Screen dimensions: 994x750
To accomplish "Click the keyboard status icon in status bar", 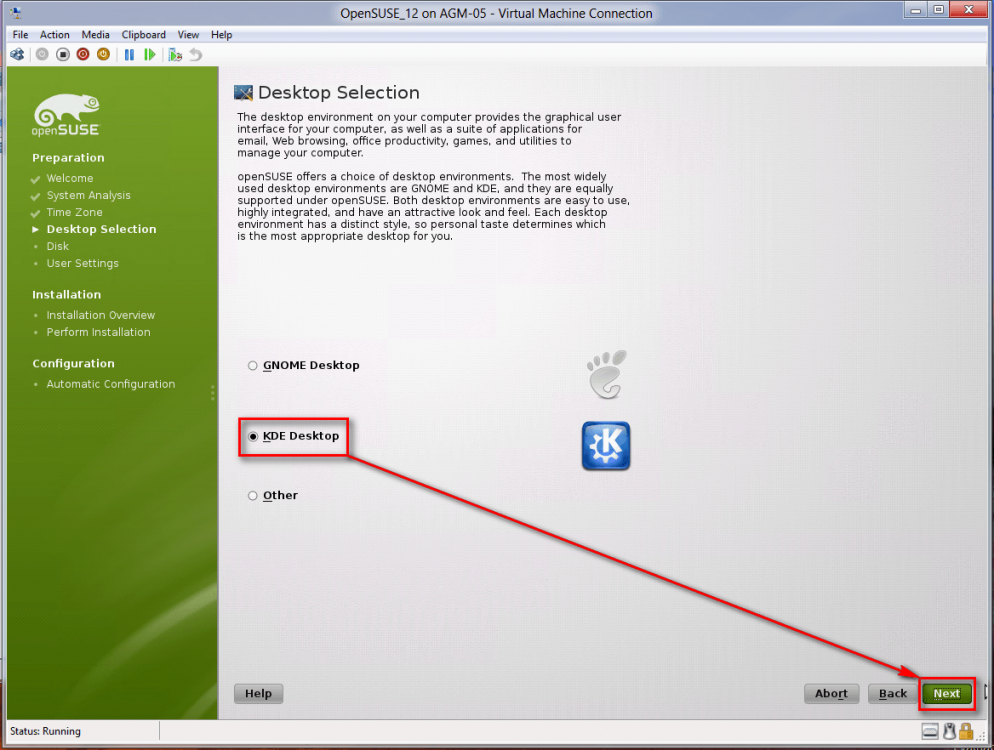I will pyautogui.click(x=930, y=732).
